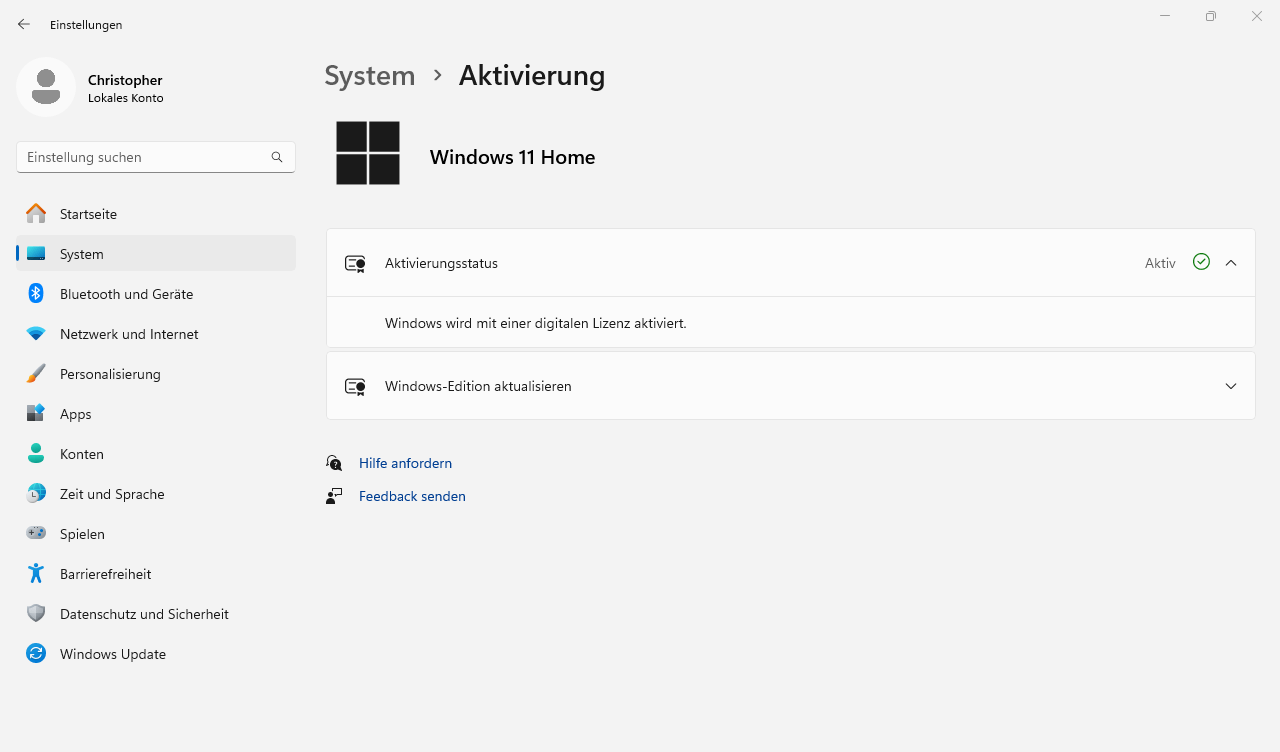Click Windows-Edition aktualisieren row label
This screenshot has height=752, width=1280.
(478, 386)
